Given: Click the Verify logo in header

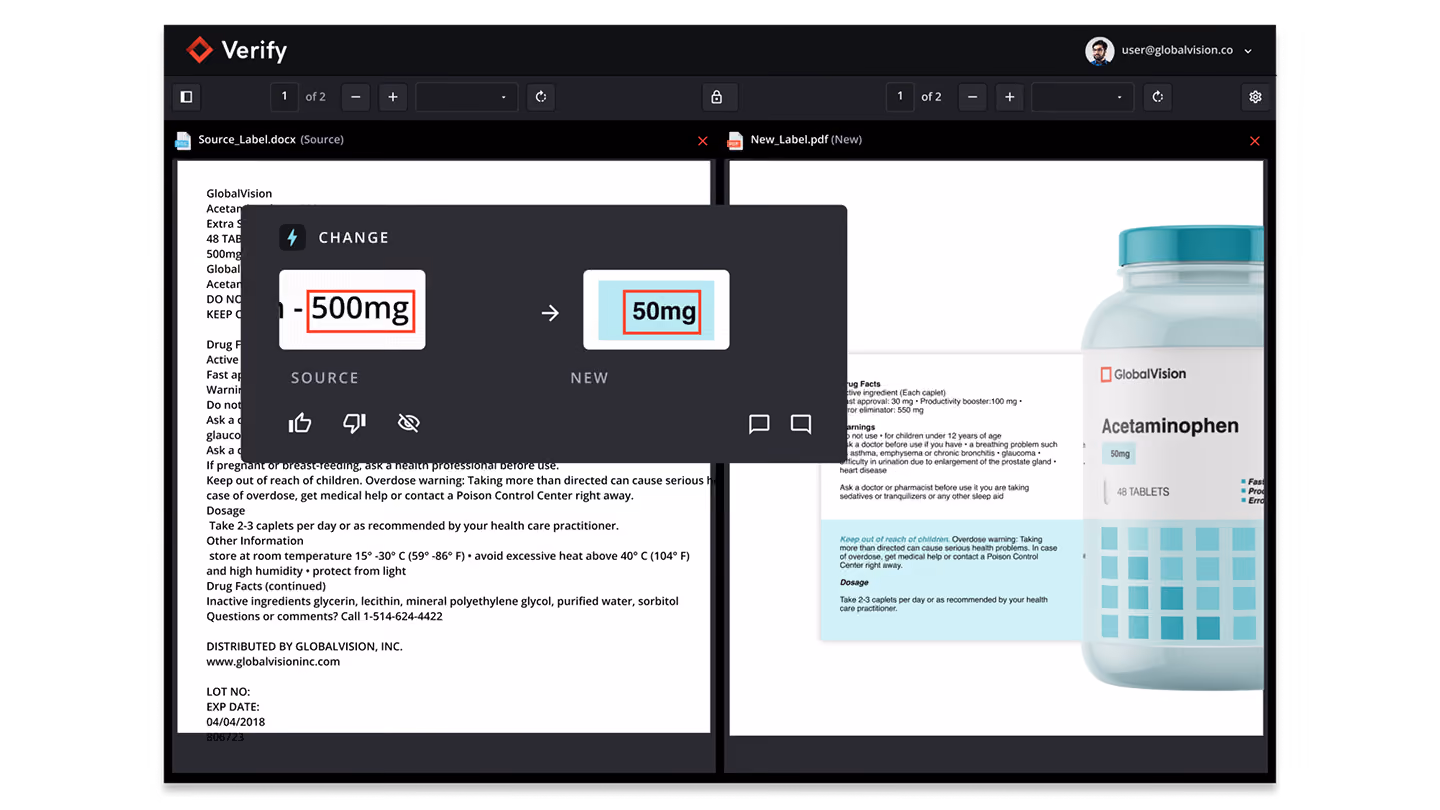Looking at the screenshot, I should [237, 50].
